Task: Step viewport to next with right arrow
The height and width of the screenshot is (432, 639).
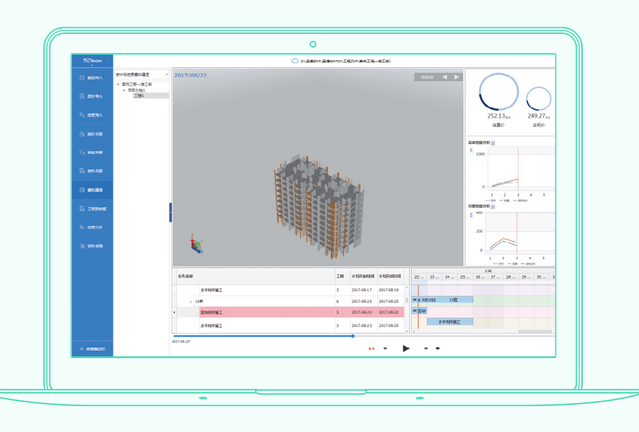Action: tap(456, 77)
